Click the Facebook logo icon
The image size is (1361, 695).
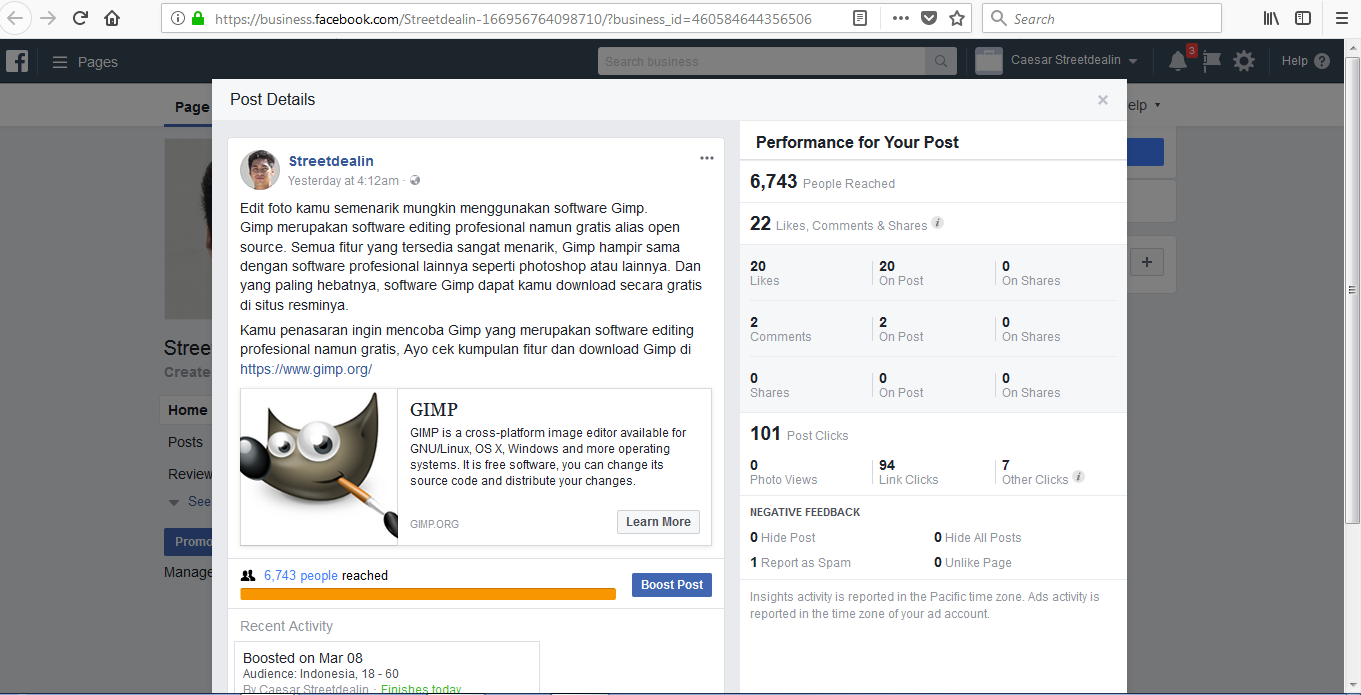point(17,61)
